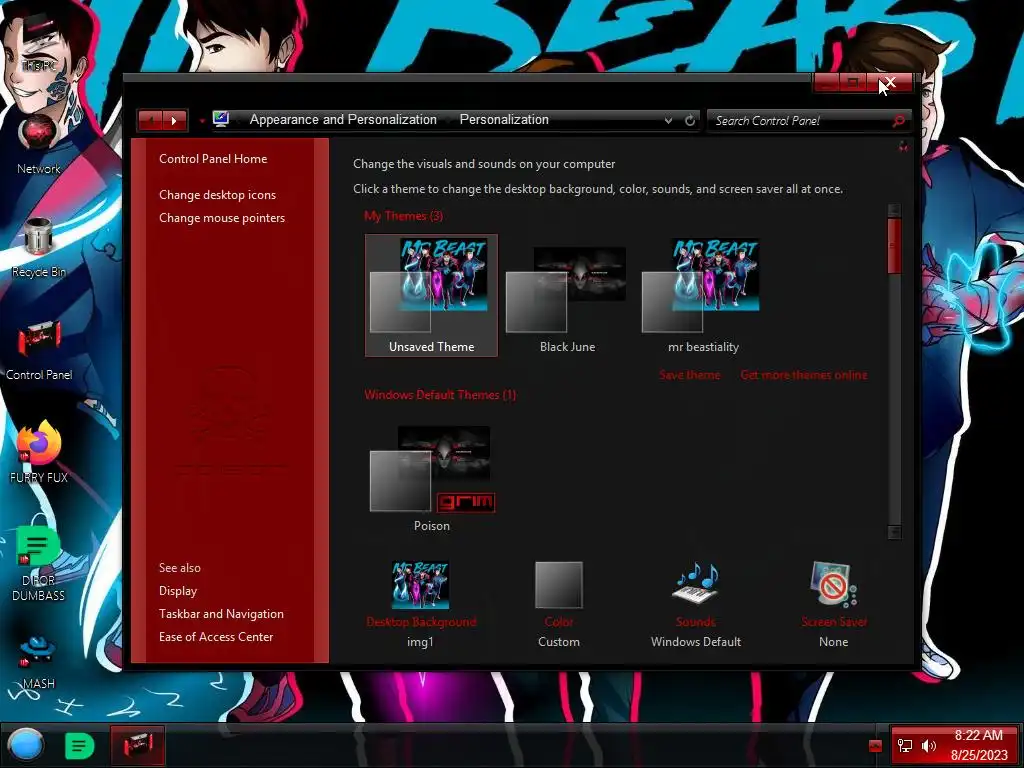Open Appearance and Personalization breadcrumb
The width and height of the screenshot is (1024, 768).
343,120
